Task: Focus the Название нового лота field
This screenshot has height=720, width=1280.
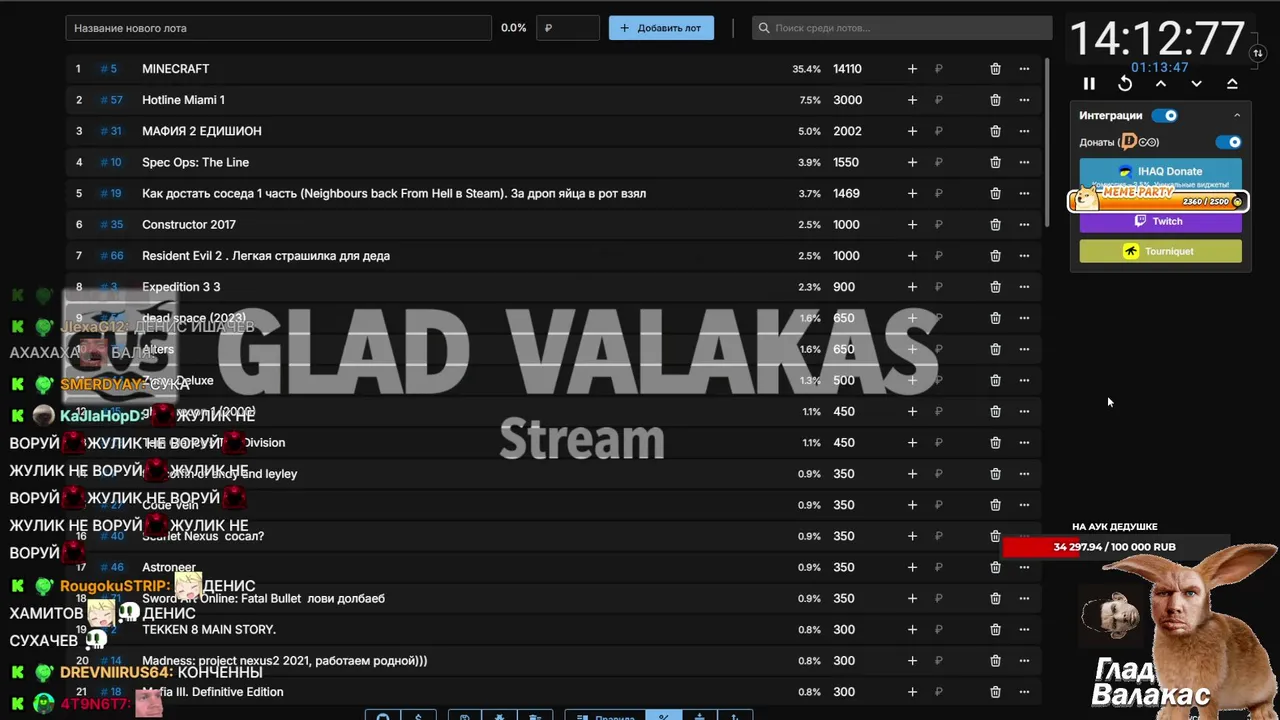Action: [x=278, y=28]
